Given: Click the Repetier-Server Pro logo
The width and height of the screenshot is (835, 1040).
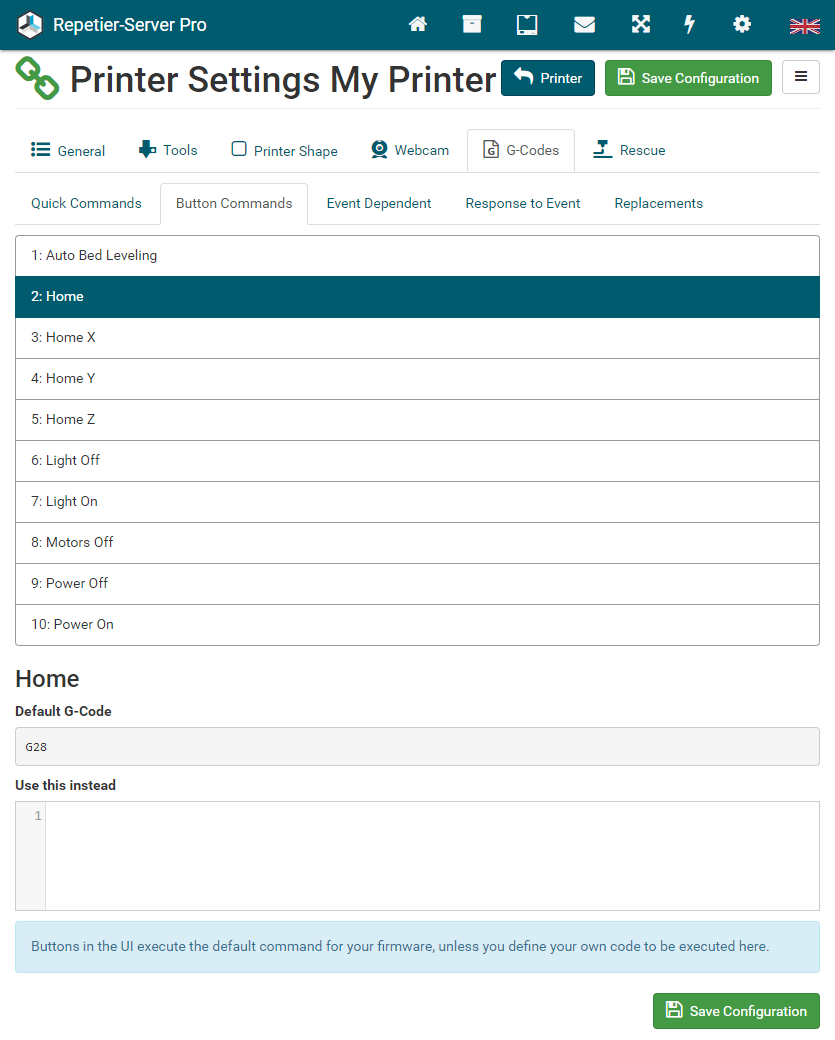Looking at the screenshot, I should [112, 25].
